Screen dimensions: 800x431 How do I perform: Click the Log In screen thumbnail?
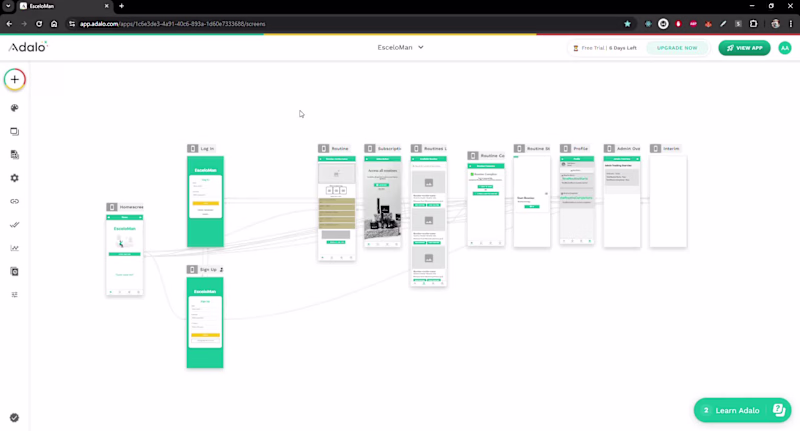tap(205, 201)
